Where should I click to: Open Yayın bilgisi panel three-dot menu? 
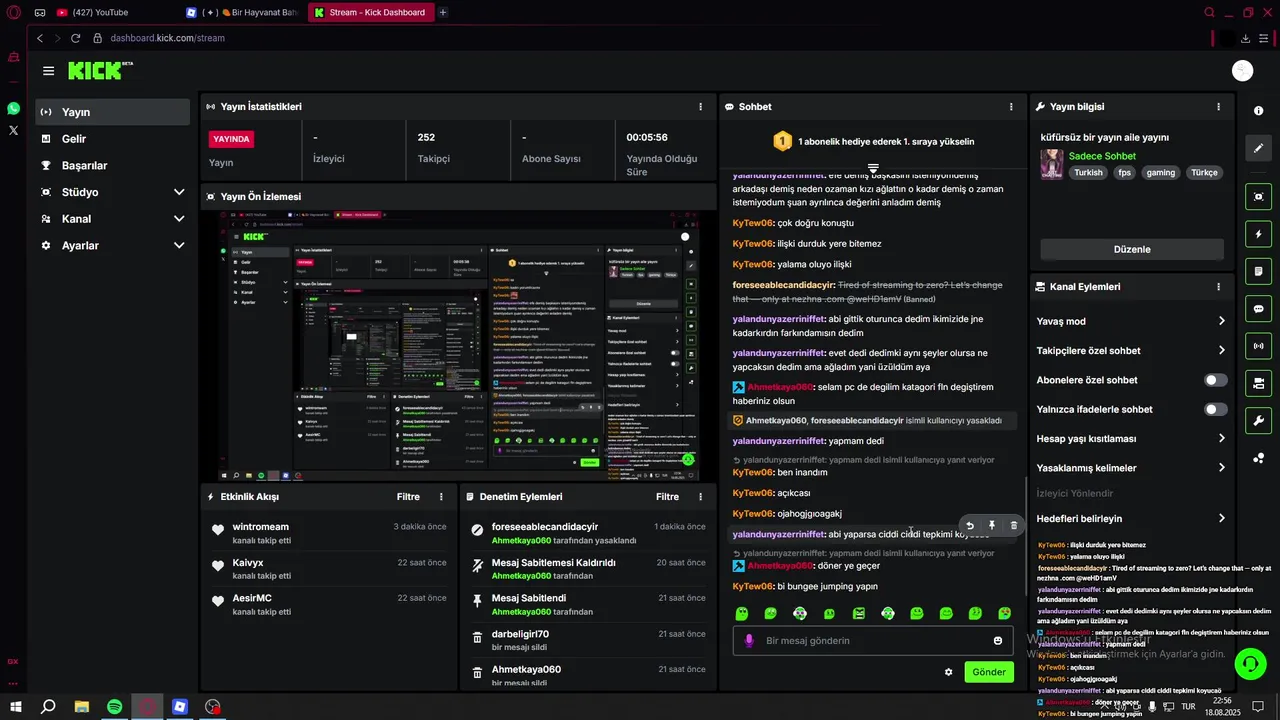[1218, 106]
